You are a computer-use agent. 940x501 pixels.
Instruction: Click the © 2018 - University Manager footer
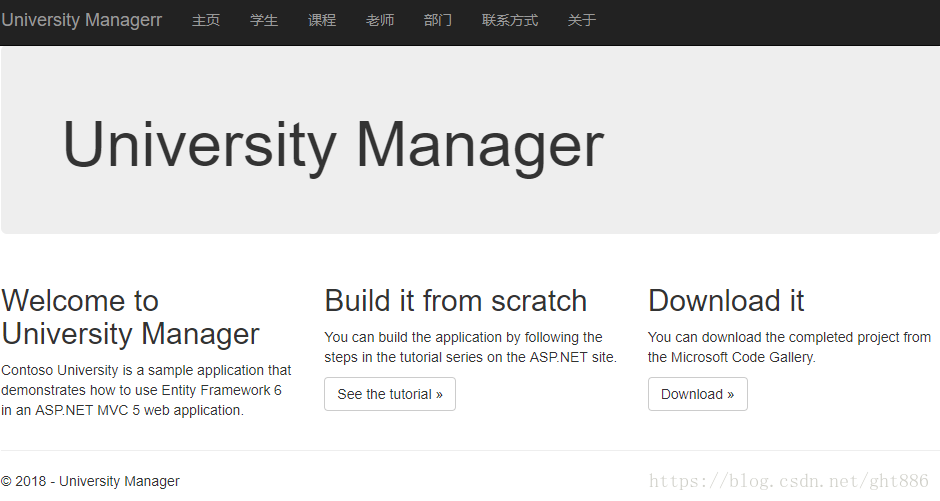(x=91, y=481)
